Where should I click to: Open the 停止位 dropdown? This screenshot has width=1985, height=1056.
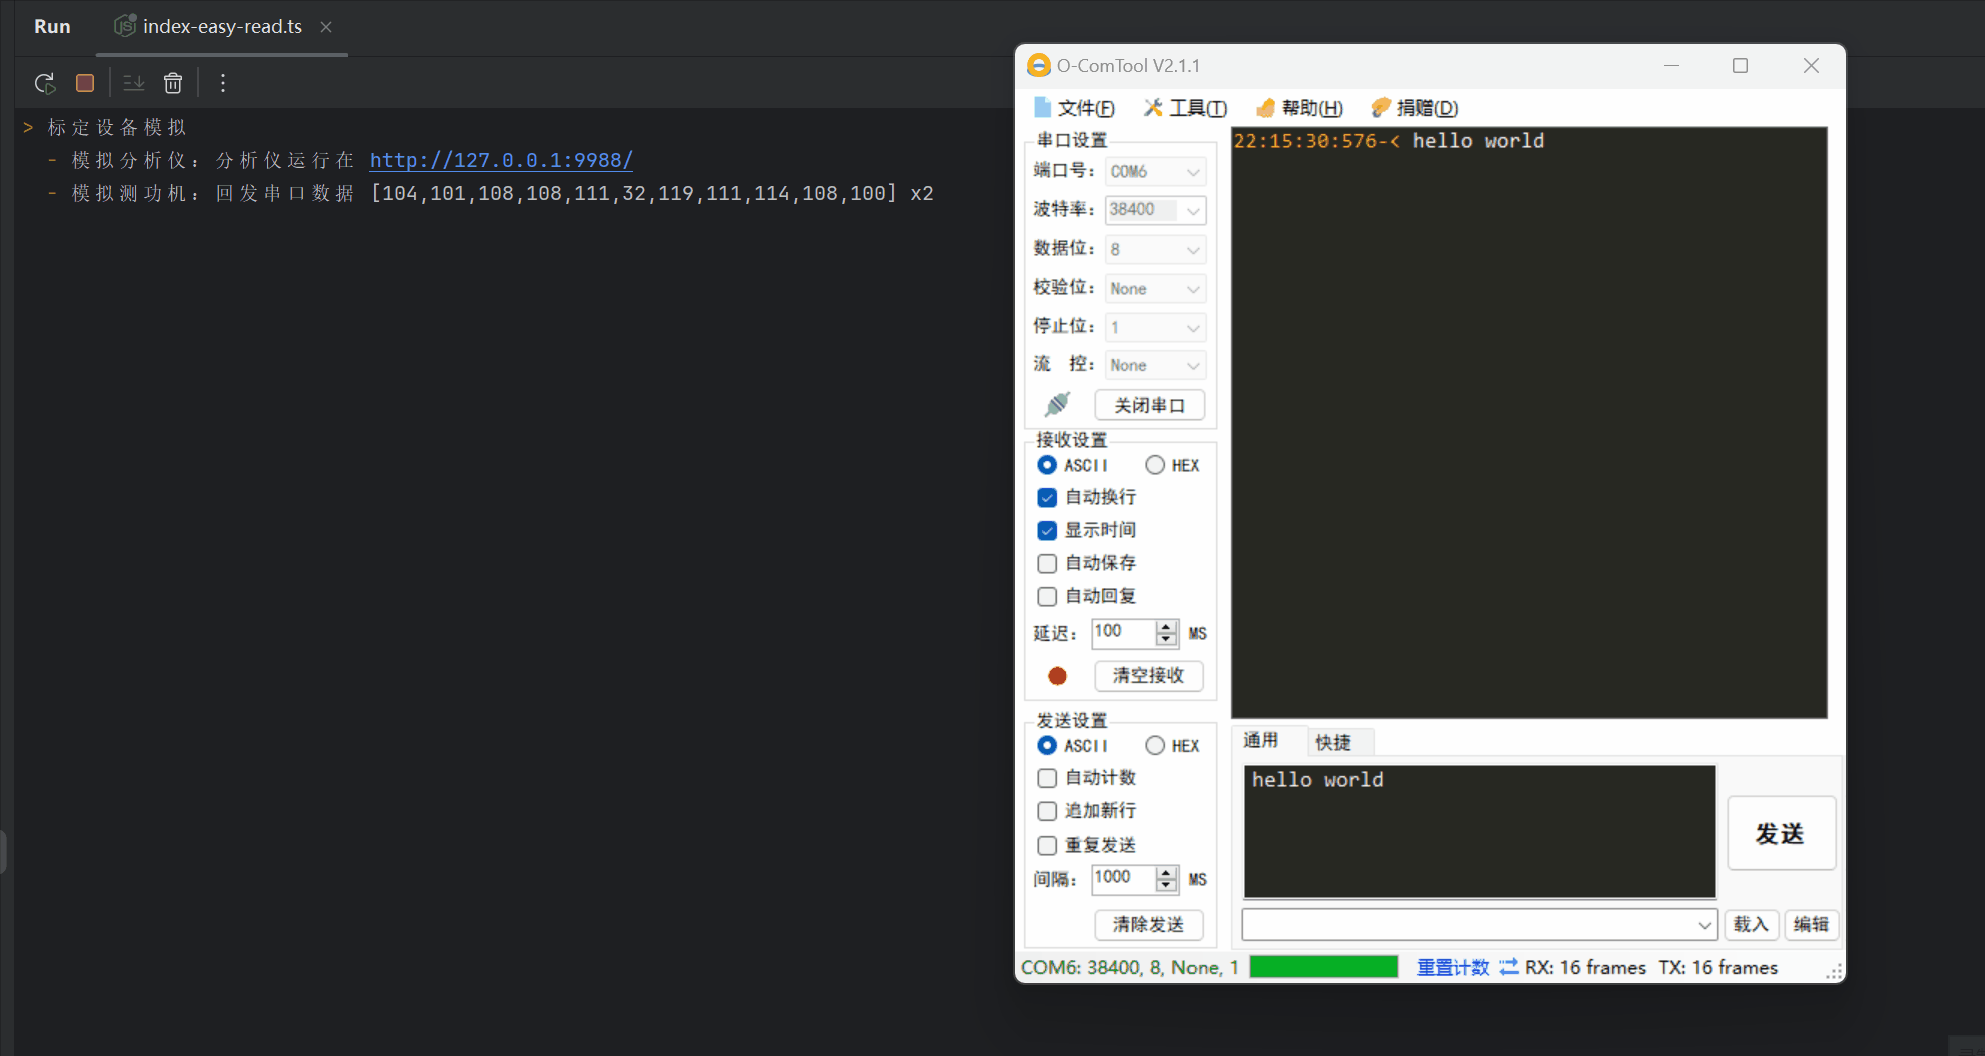[1155, 328]
